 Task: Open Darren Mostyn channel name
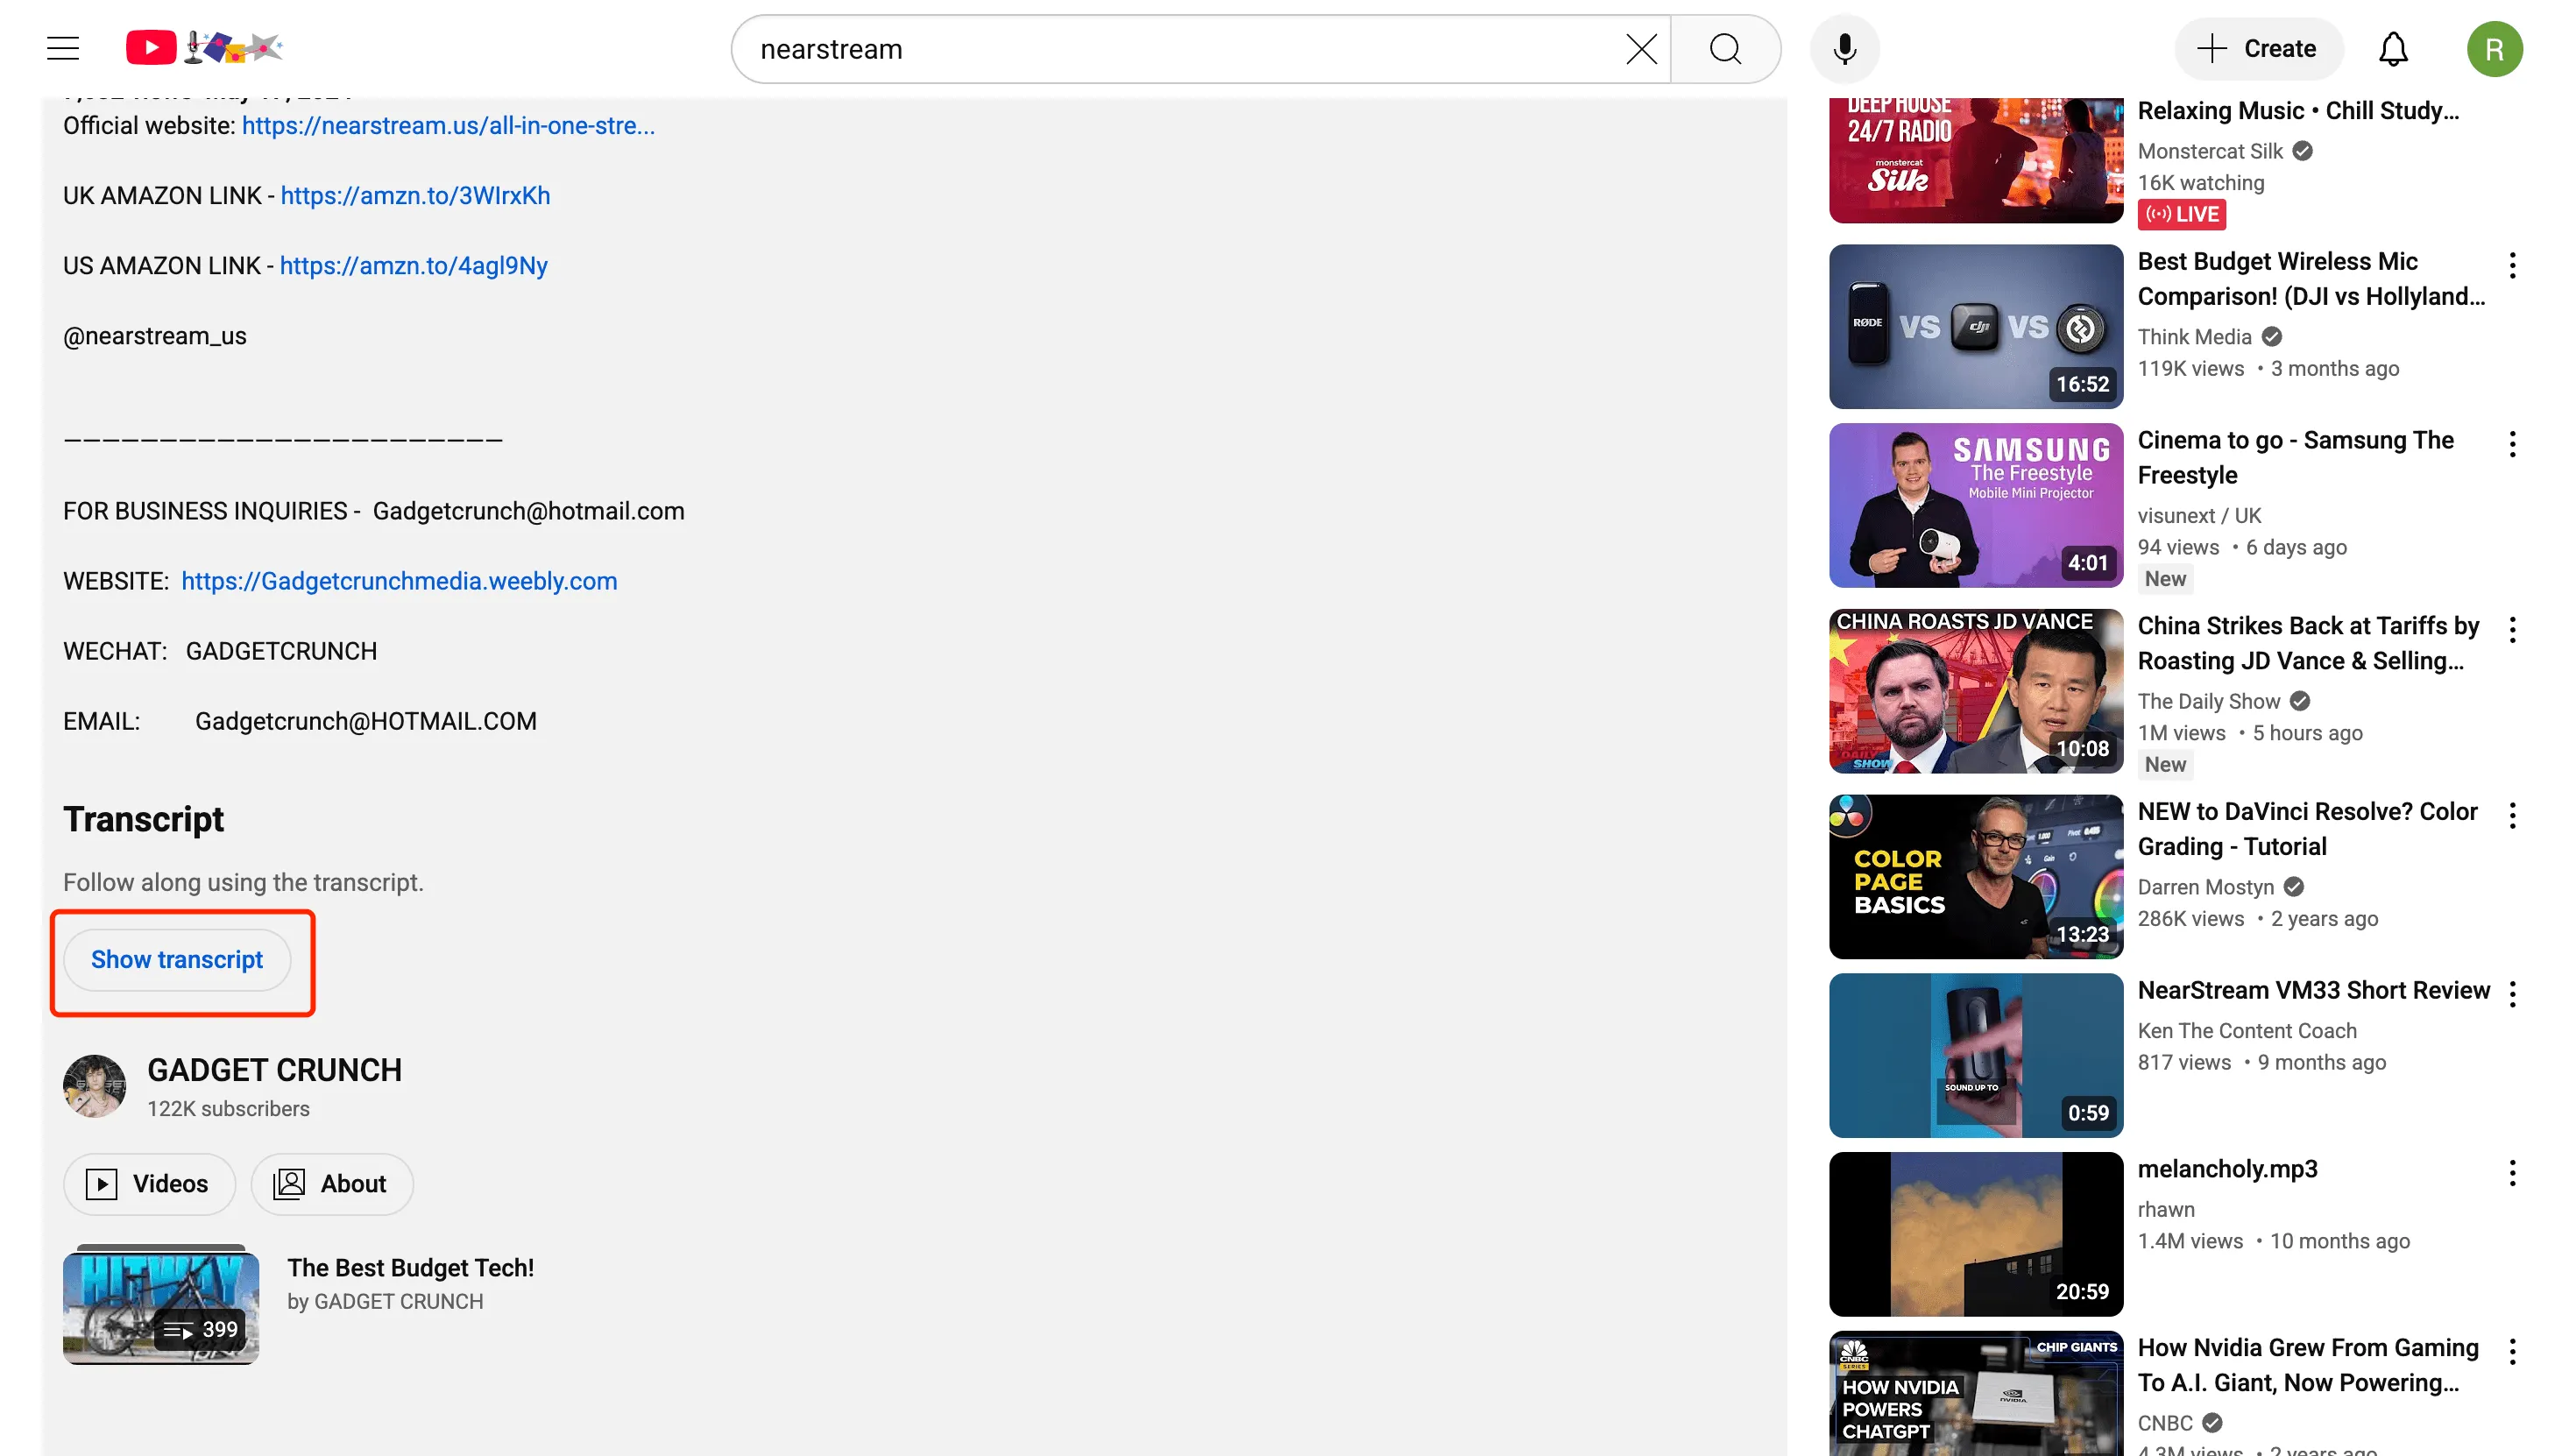[x=2206, y=887]
